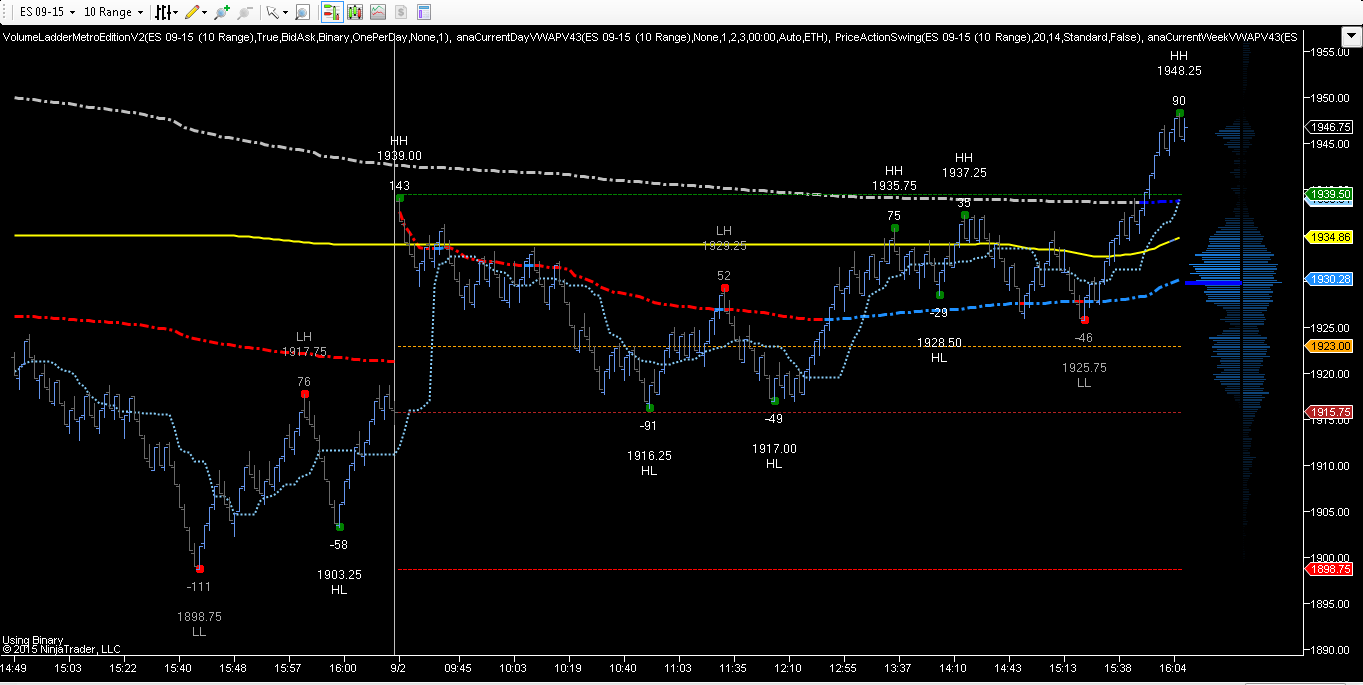The width and height of the screenshot is (1363, 685).
Task: Click the 16:04 time axis label
Action: pos(1173,666)
